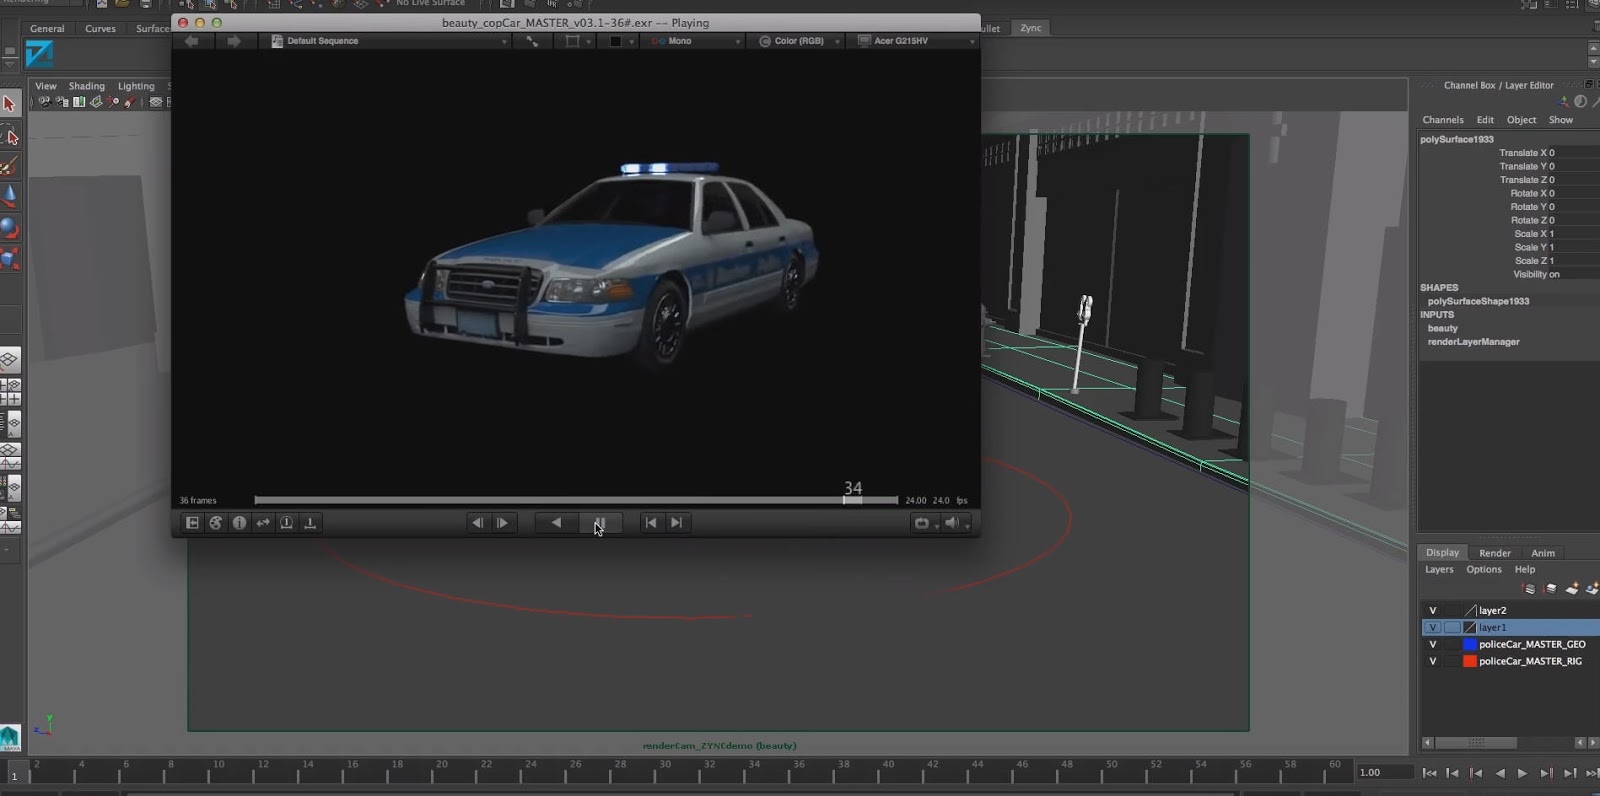The width and height of the screenshot is (1600, 796).
Task: Go back in the RV viewer toolbar
Action: tap(192, 41)
